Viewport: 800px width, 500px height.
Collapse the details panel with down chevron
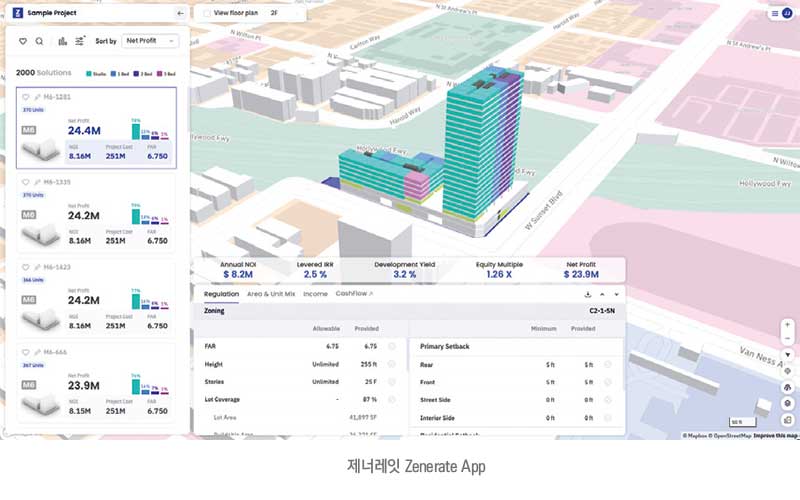(616, 294)
